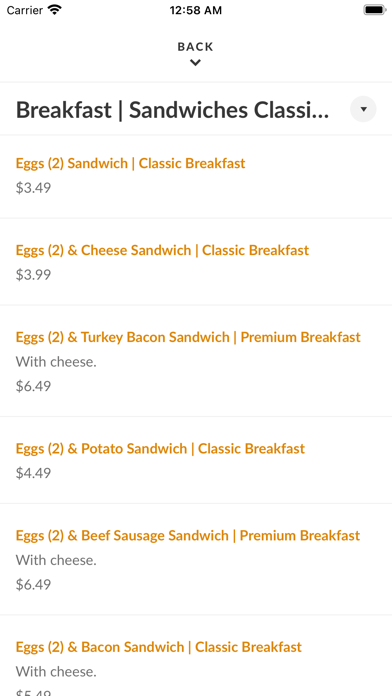The image size is (392, 696).
Task: Tap $6.49 price under Beef Sausage Sandwich
Action: point(33,585)
